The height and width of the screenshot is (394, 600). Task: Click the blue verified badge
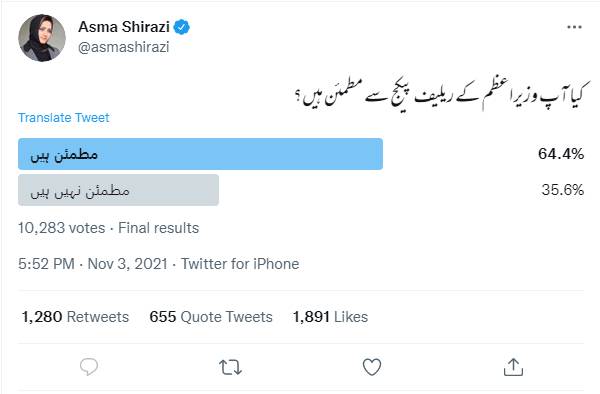(x=181, y=27)
